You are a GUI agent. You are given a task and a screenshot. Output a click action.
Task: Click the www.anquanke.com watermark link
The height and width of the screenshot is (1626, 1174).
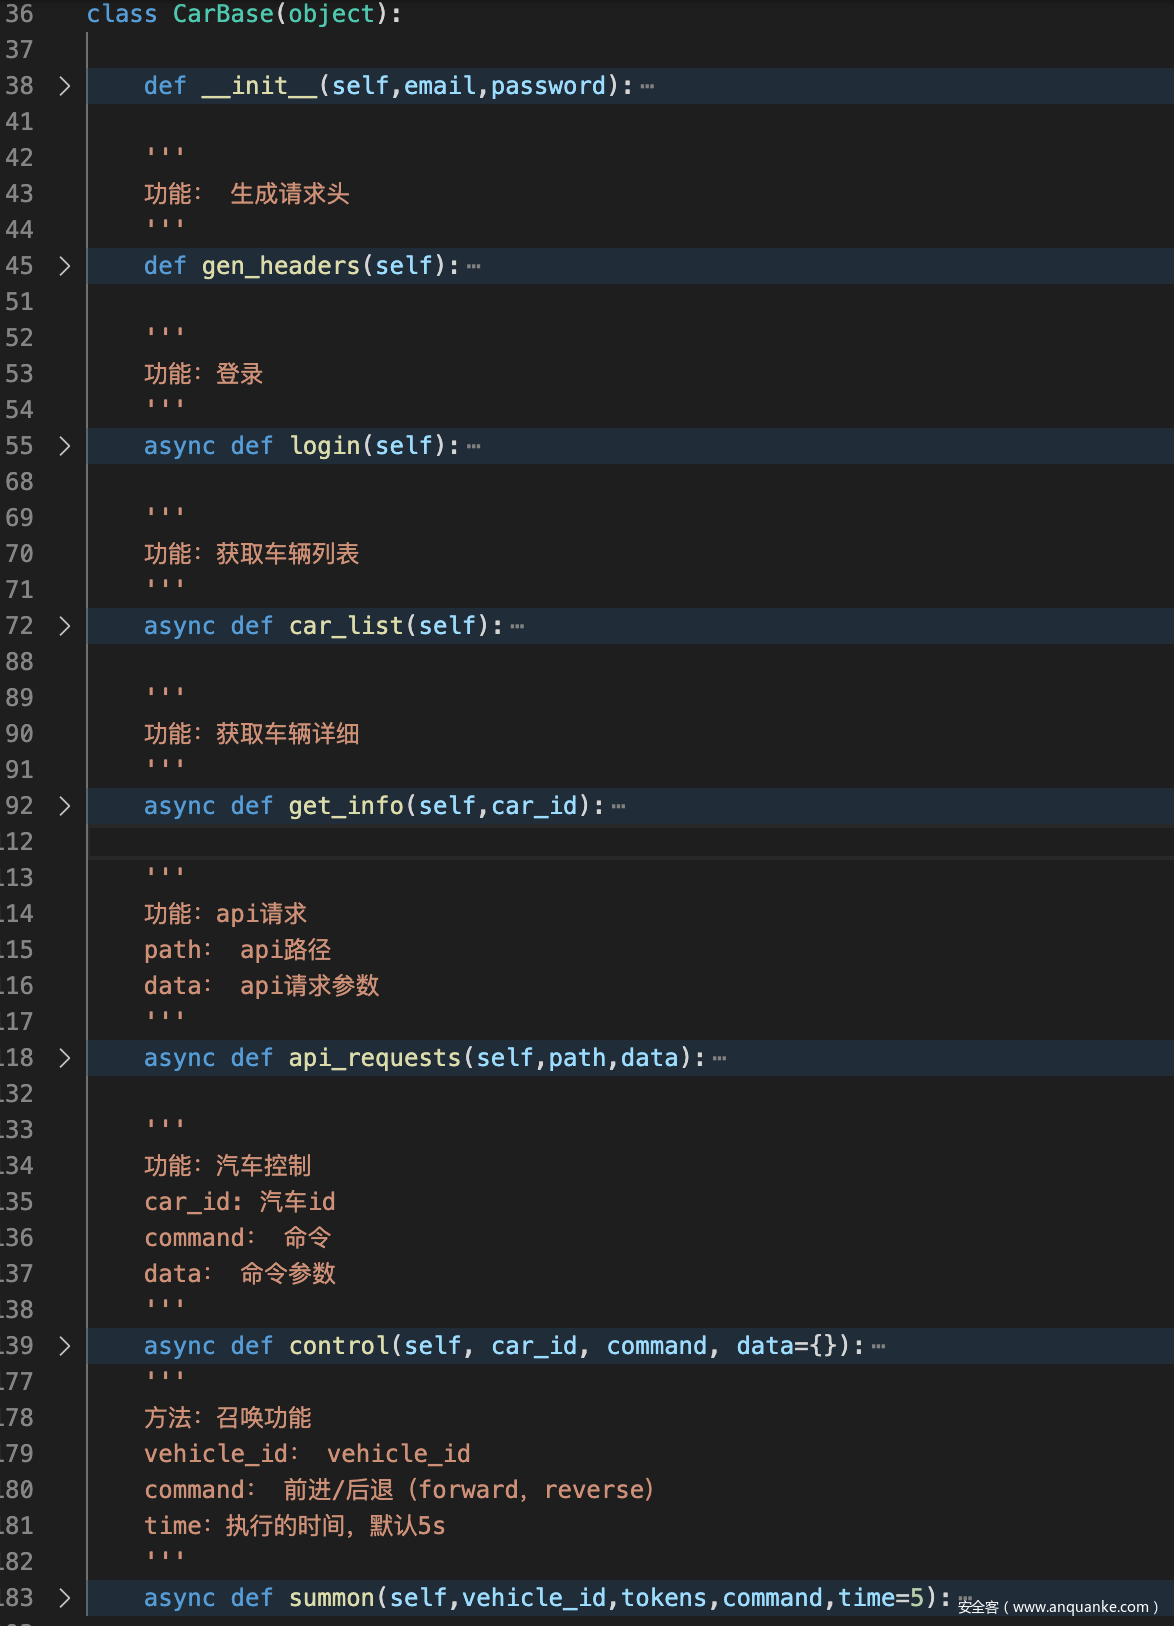pyautogui.click(x=1080, y=1607)
